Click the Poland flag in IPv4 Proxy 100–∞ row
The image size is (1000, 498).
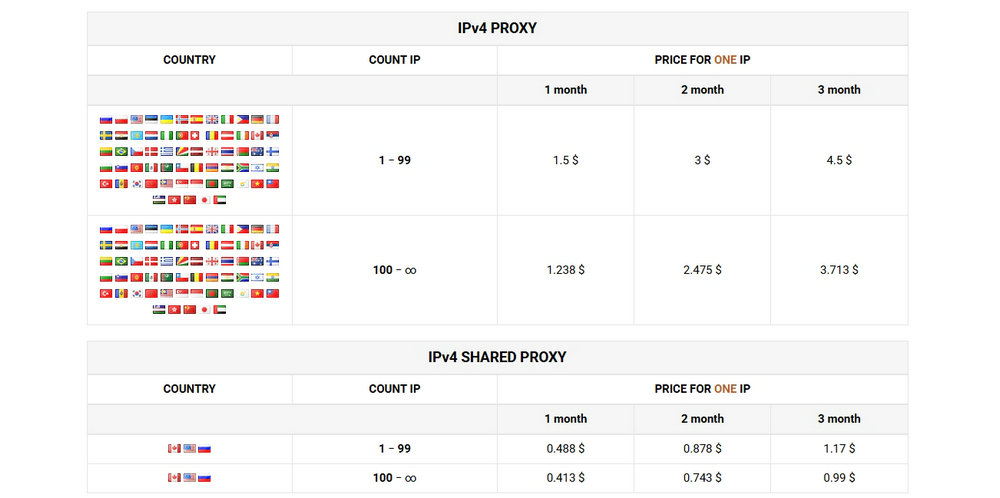121,229
